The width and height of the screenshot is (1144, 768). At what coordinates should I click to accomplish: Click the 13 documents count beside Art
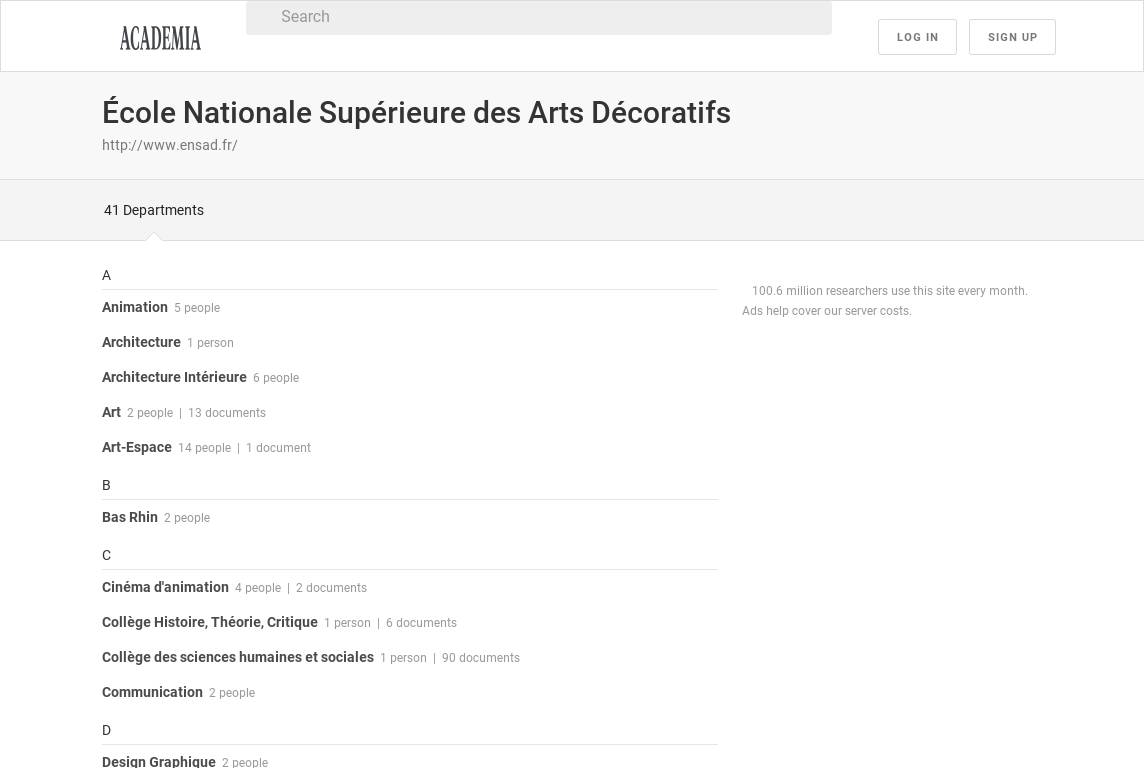coord(227,413)
